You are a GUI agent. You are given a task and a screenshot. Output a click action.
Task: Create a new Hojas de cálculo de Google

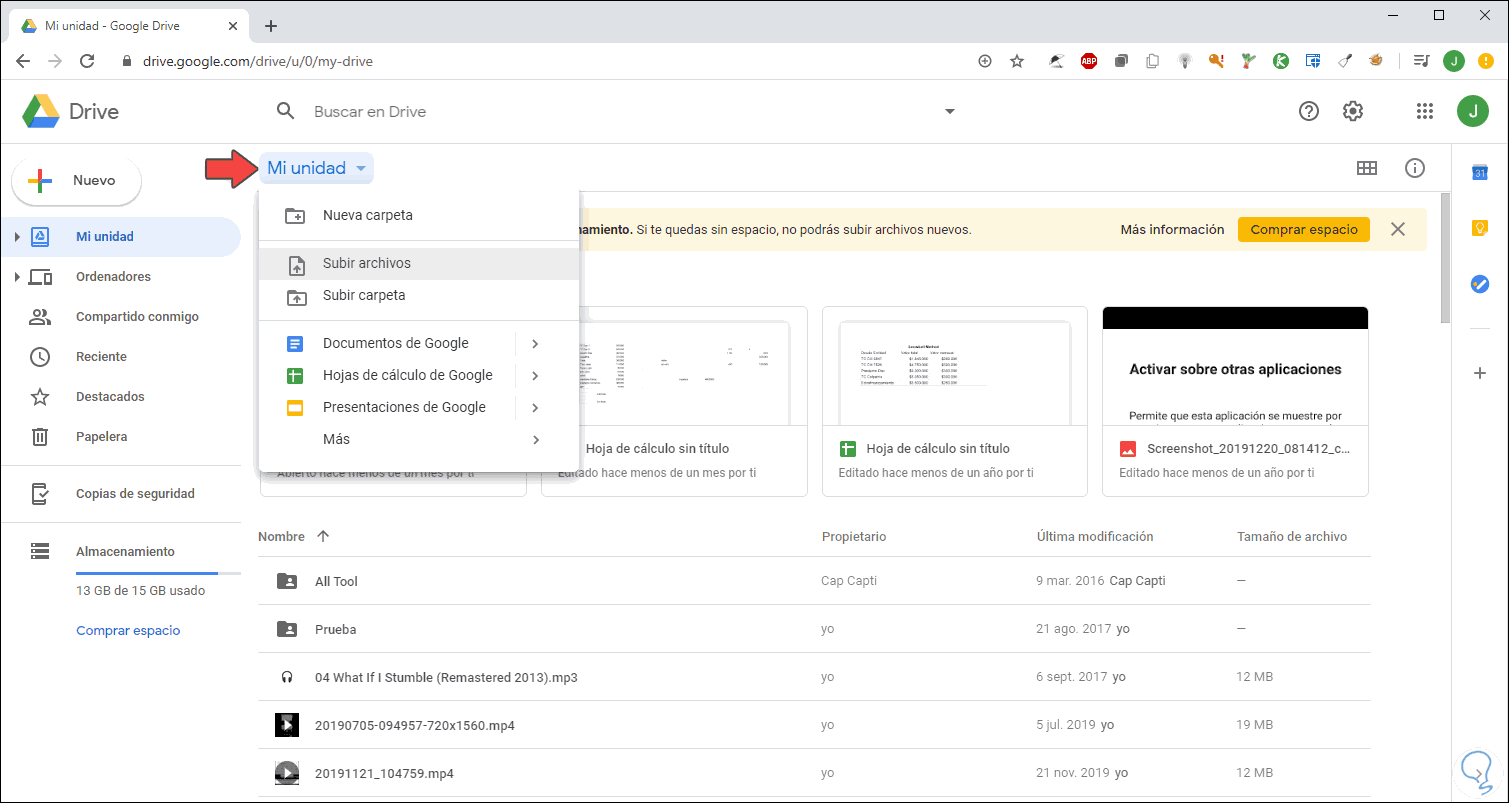pyautogui.click(x=387, y=375)
